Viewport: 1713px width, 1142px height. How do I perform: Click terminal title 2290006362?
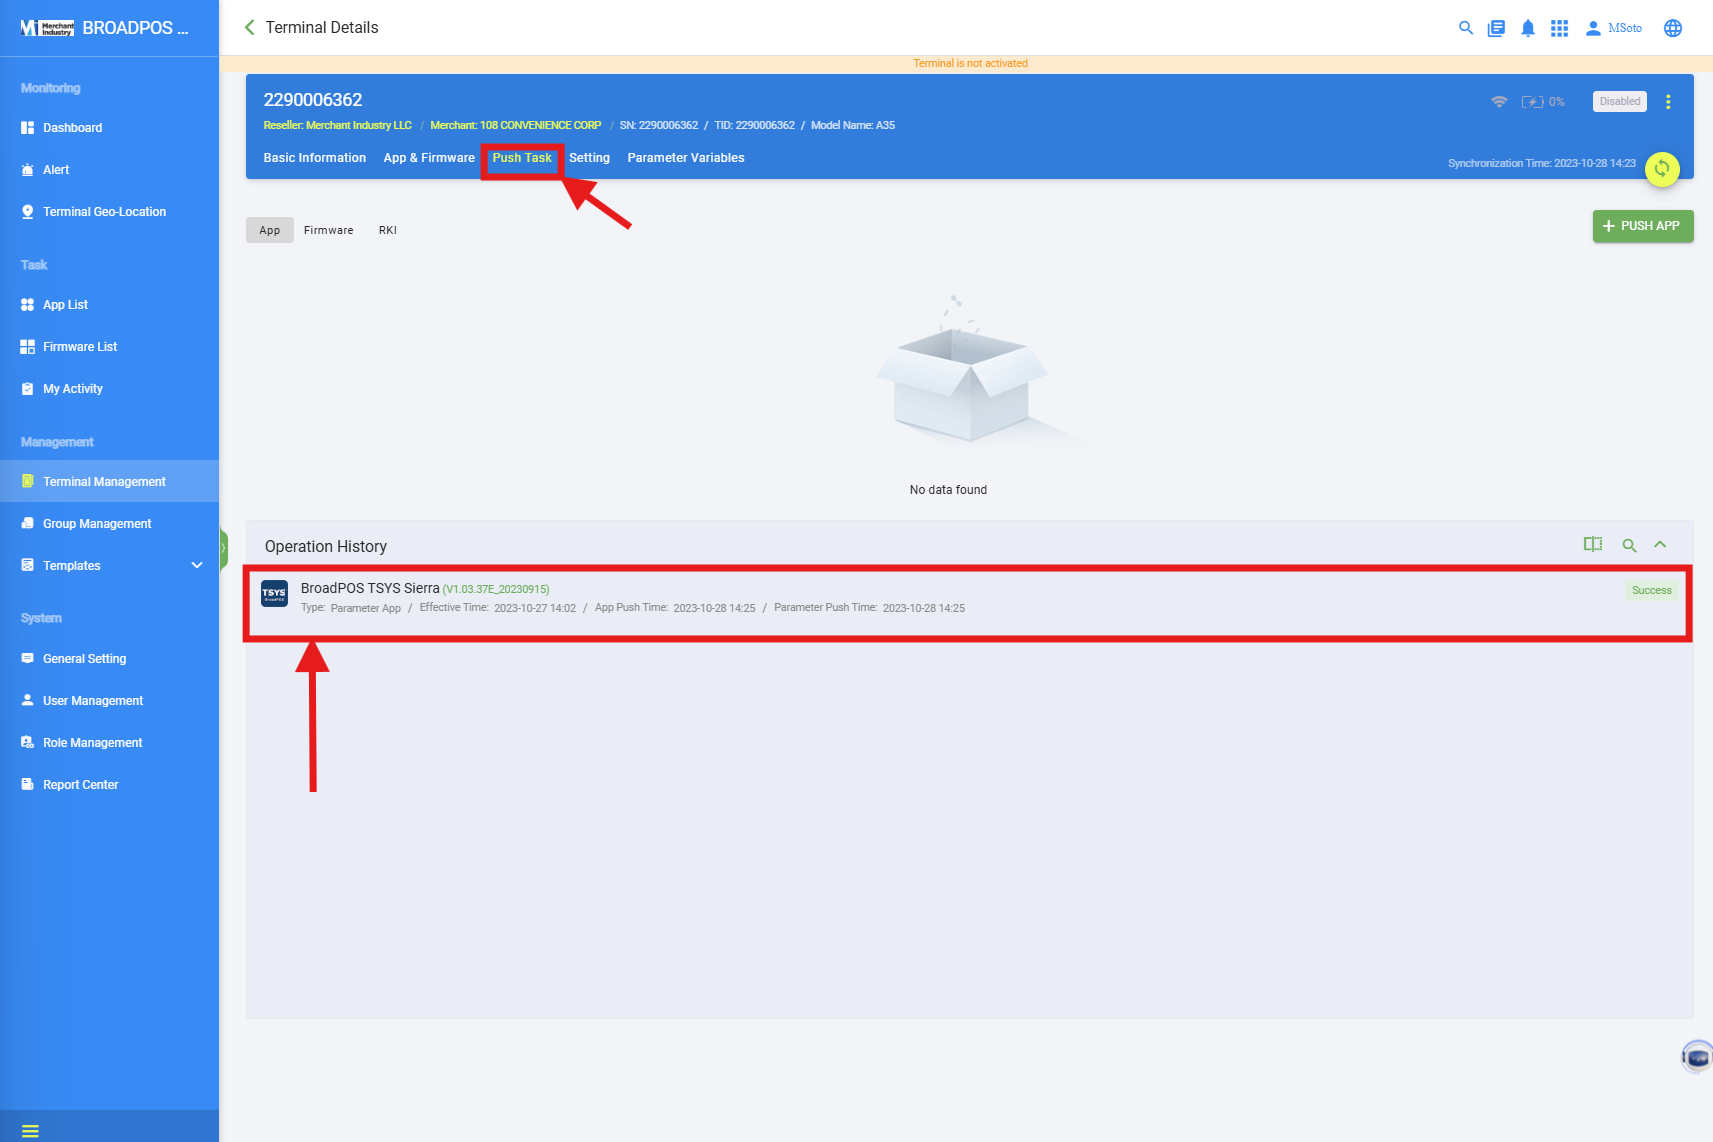pos(313,100)
